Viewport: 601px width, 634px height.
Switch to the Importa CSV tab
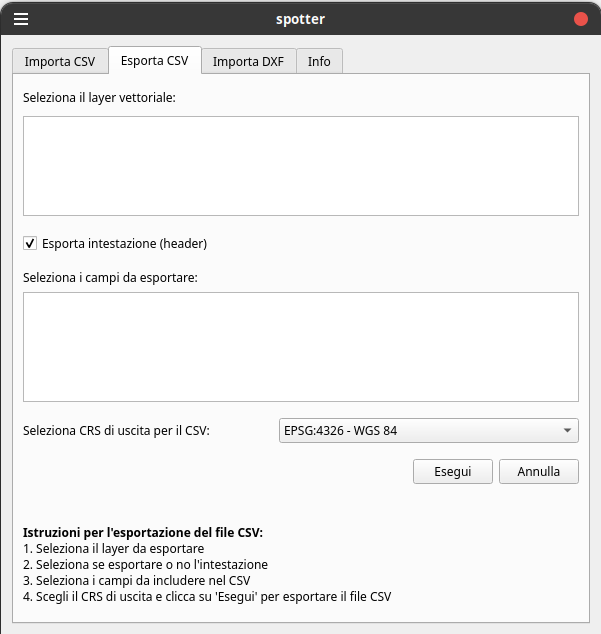point(60,61)
